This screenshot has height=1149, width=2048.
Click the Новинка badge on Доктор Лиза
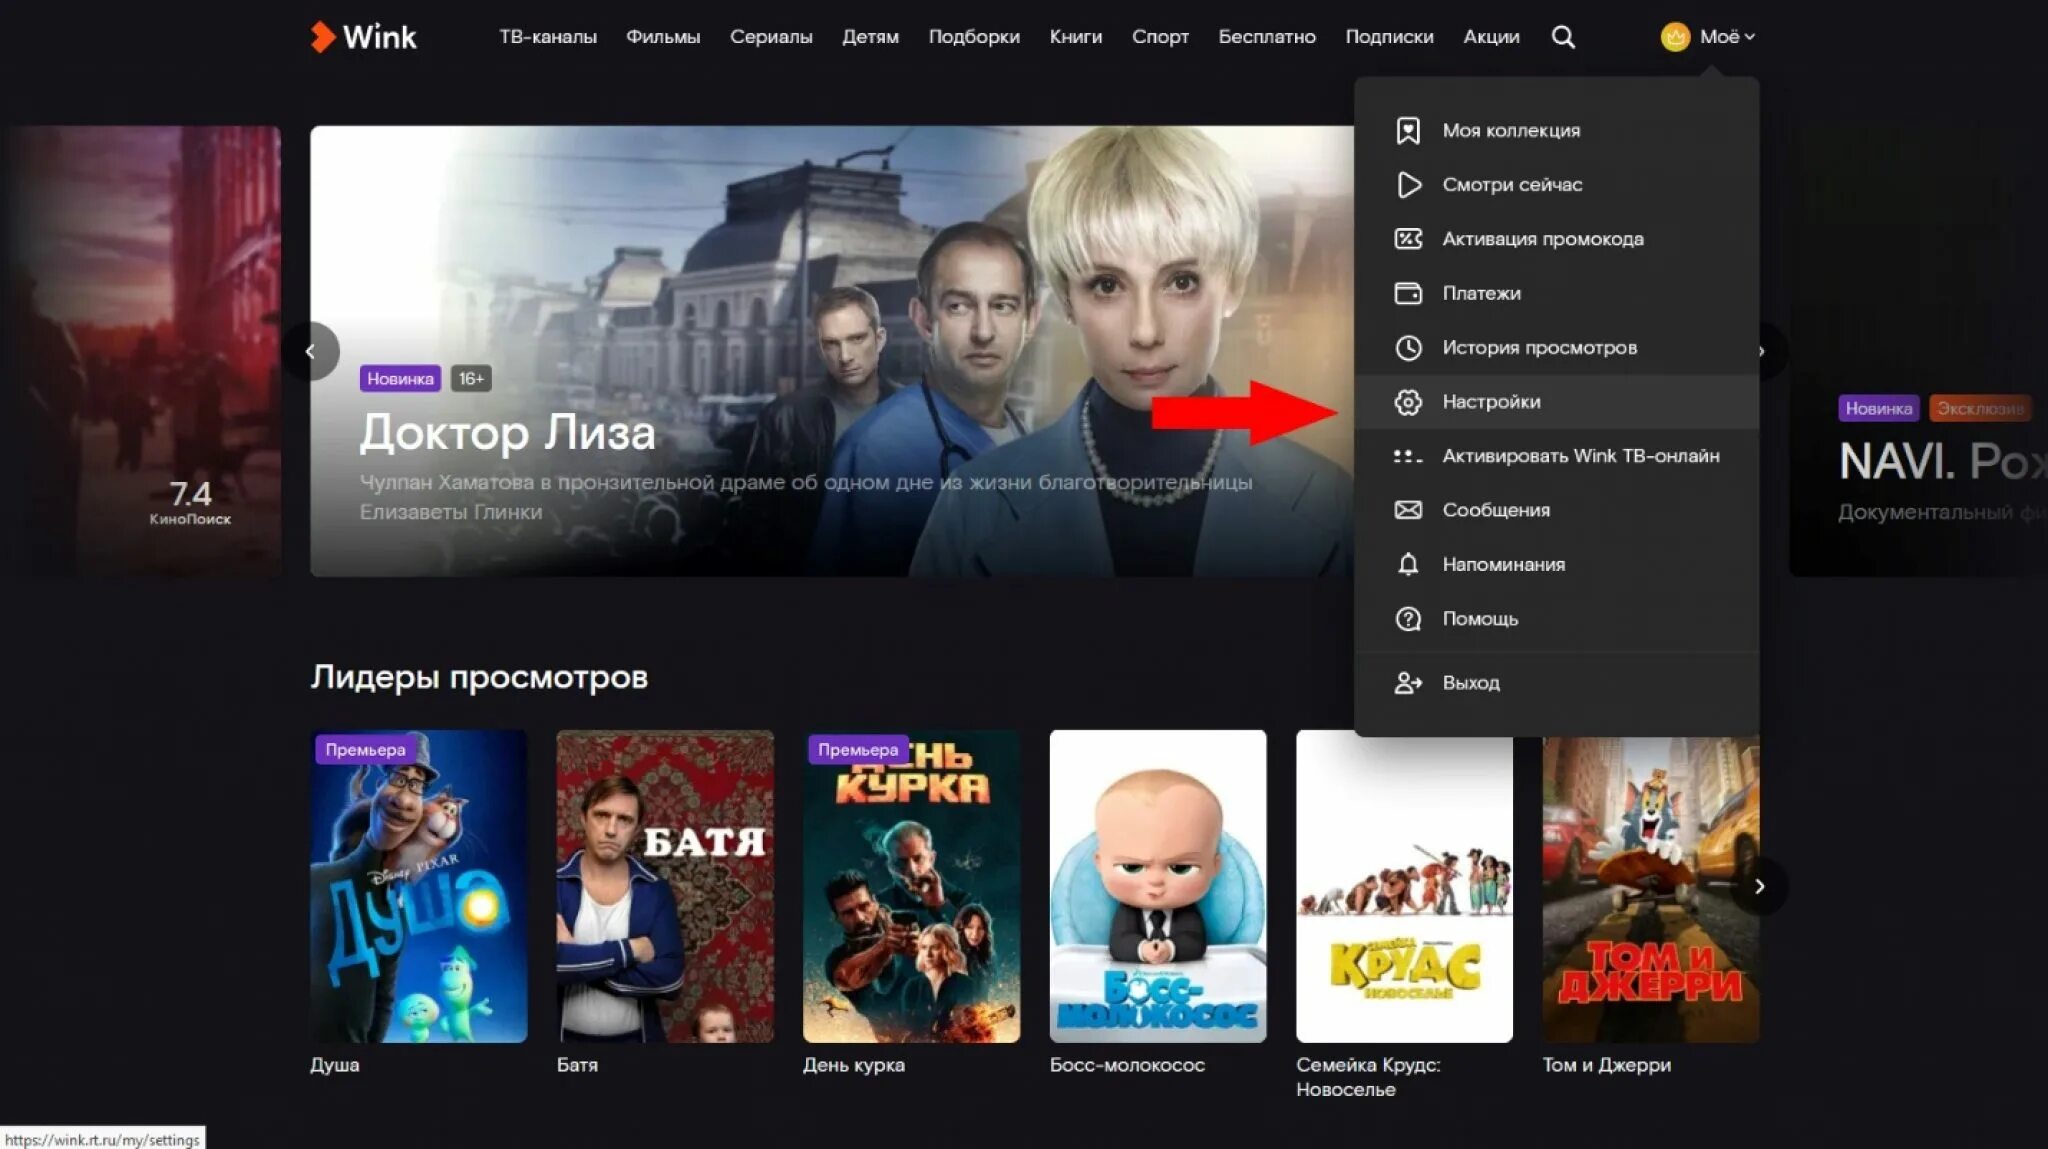point(400,379)
